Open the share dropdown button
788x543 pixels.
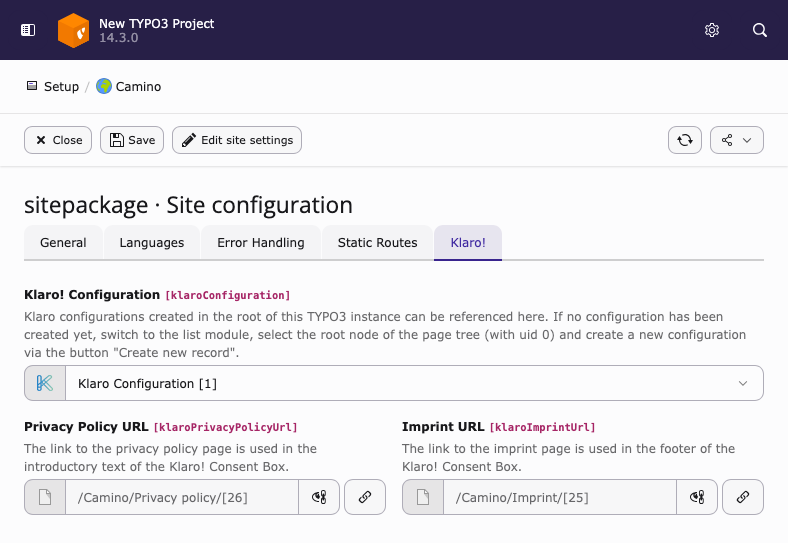pyautogui.click(x=737, y=140)
